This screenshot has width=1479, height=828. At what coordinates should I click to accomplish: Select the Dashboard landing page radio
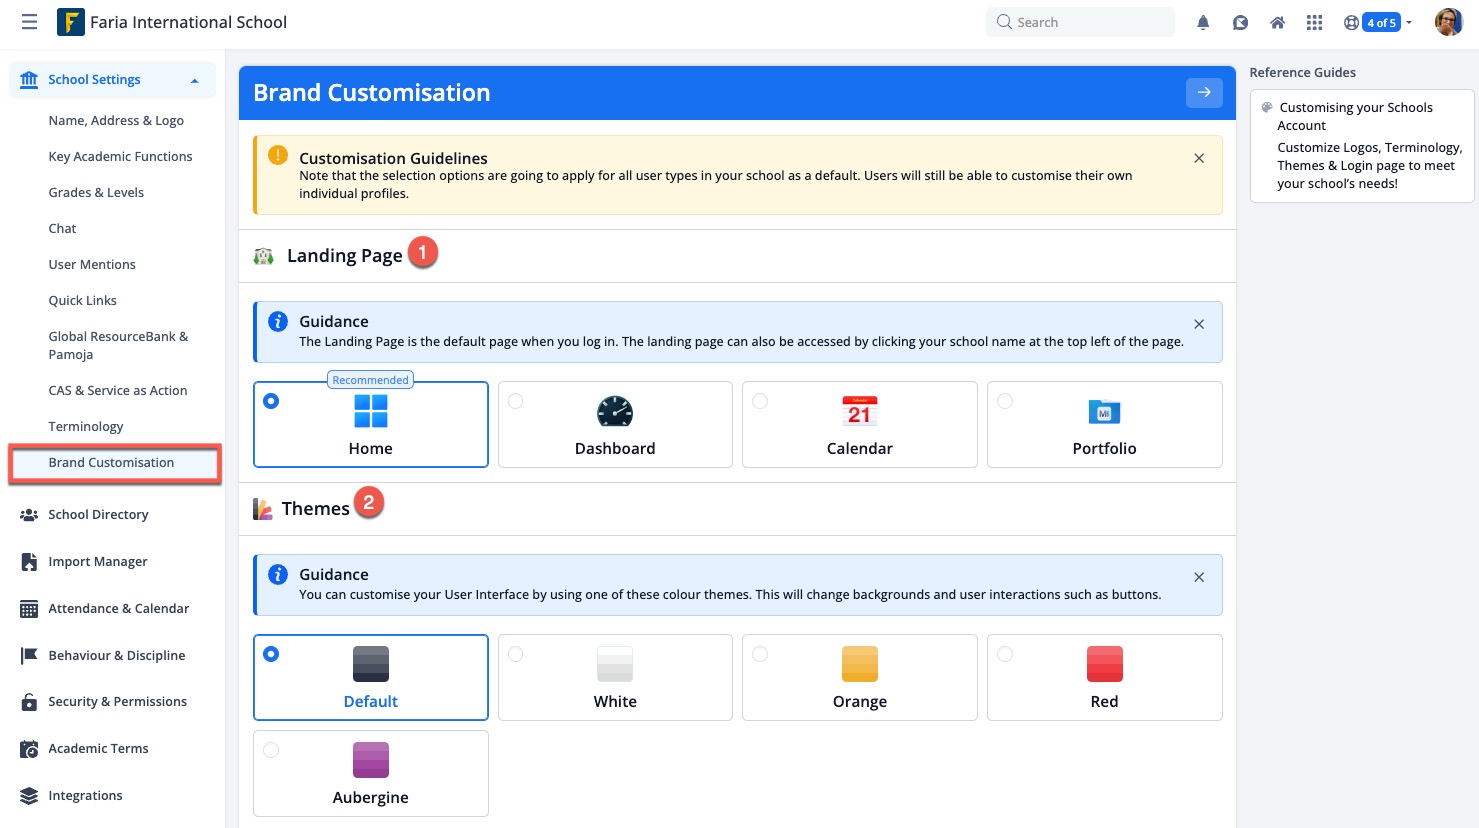coord(515,401)
